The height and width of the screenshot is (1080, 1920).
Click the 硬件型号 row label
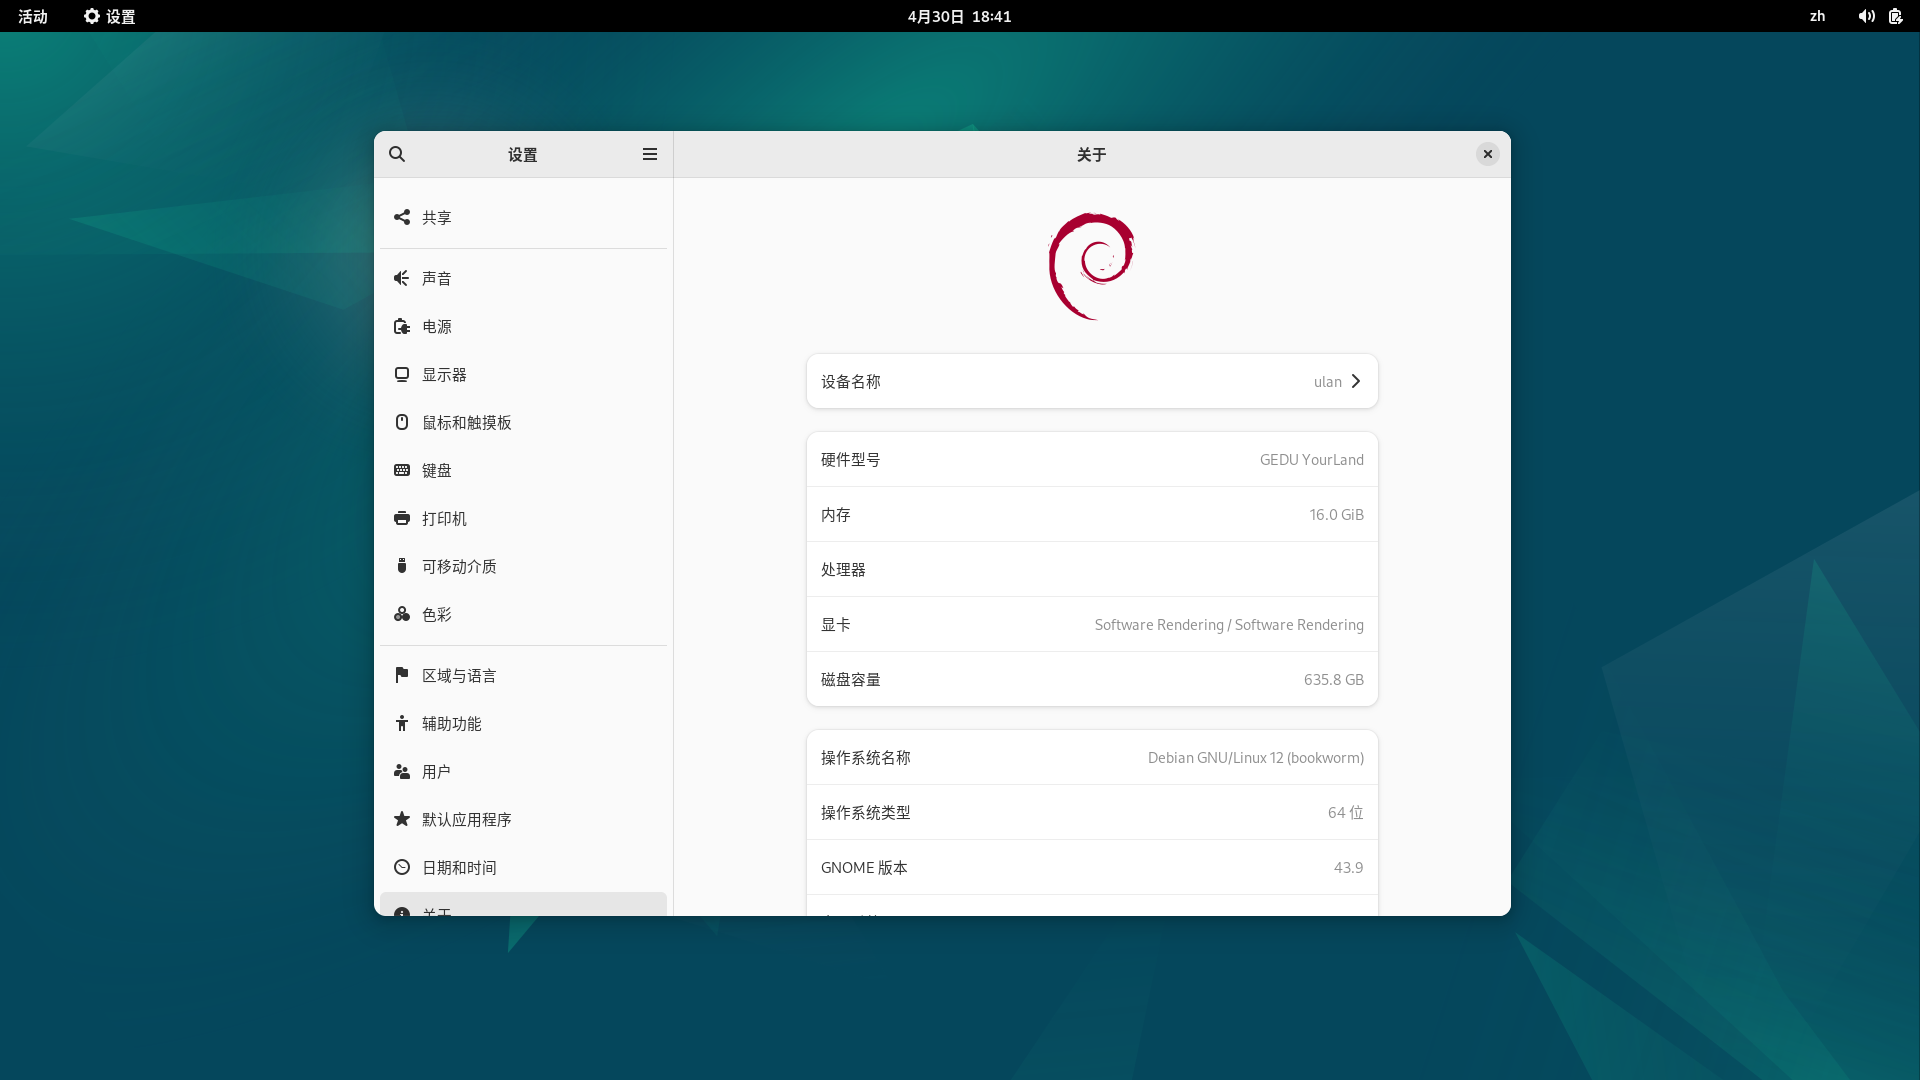851,459
